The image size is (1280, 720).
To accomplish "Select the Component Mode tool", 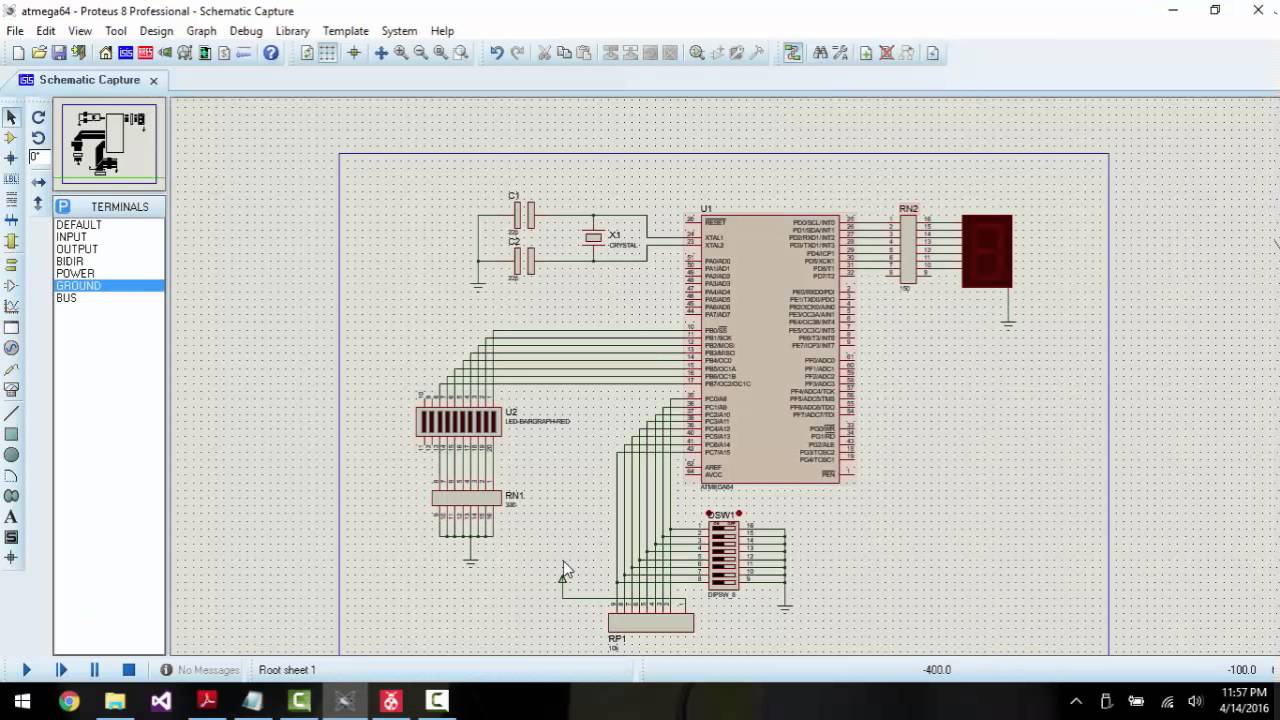I will point(12,137).
